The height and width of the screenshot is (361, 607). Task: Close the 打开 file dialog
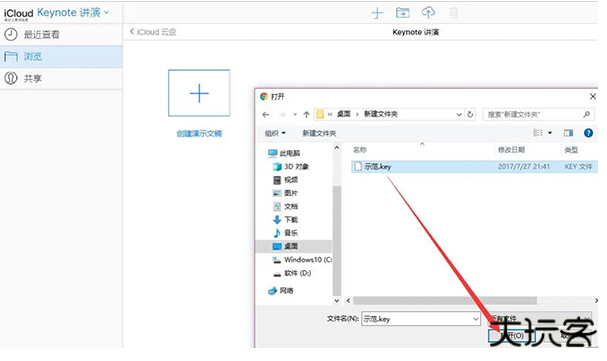592,96
